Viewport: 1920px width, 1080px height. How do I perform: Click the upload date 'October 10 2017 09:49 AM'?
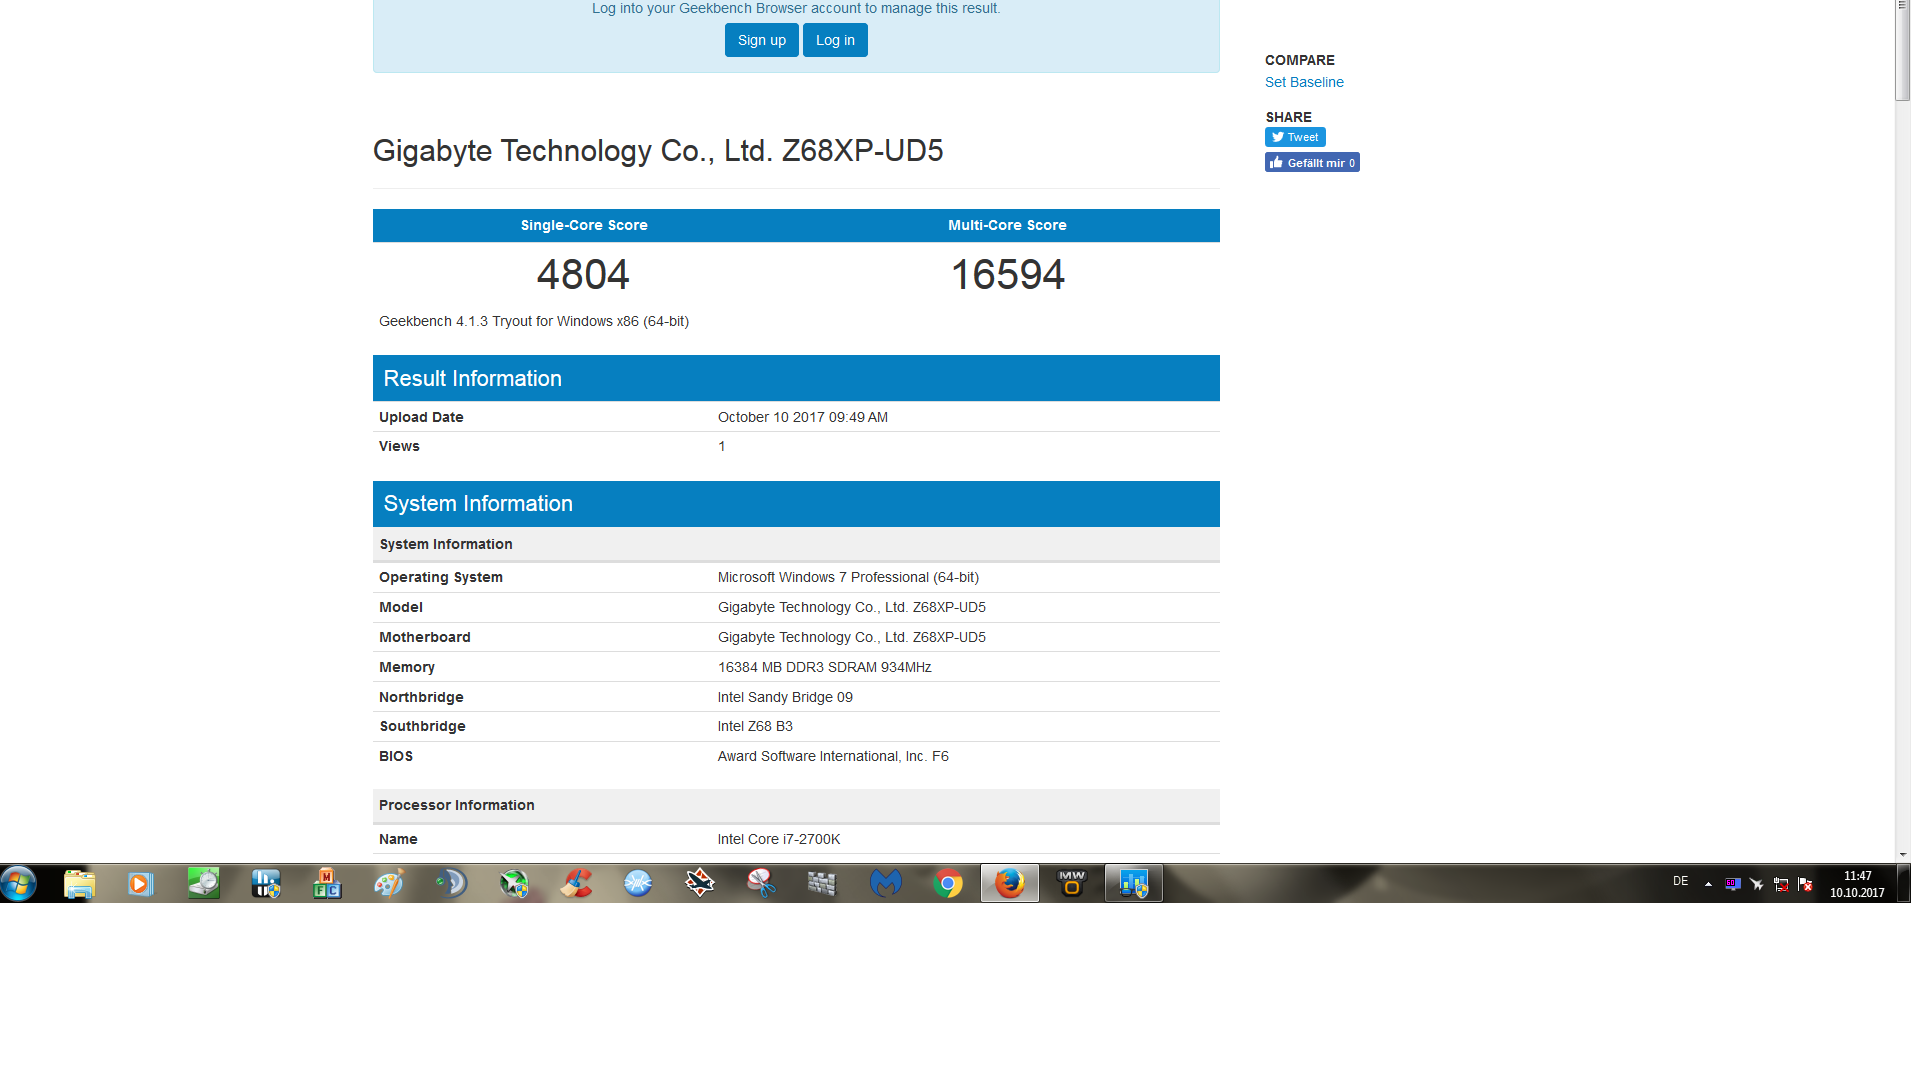click(803, 417)
